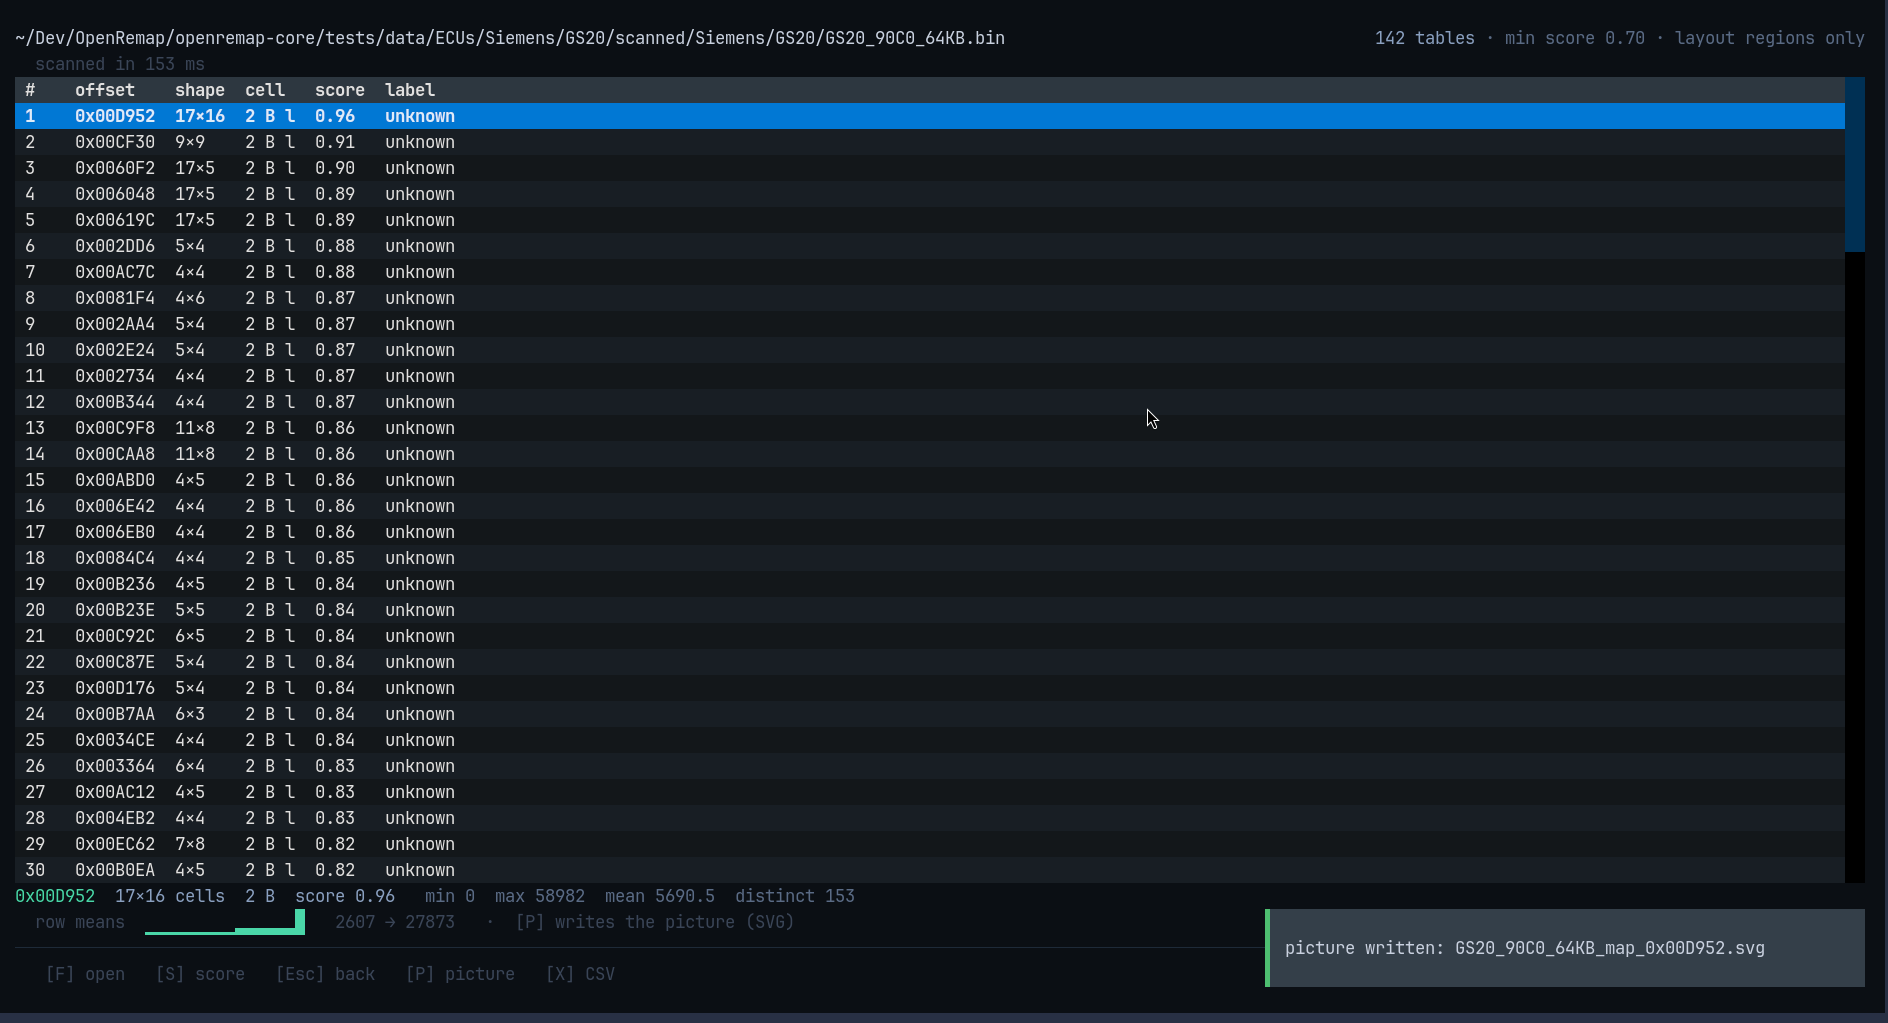Click the vertical scrollbar thumb of the table list
Image resolution: width=1888 pixels, height=1023 pixels.
(x=1855, y=165)
